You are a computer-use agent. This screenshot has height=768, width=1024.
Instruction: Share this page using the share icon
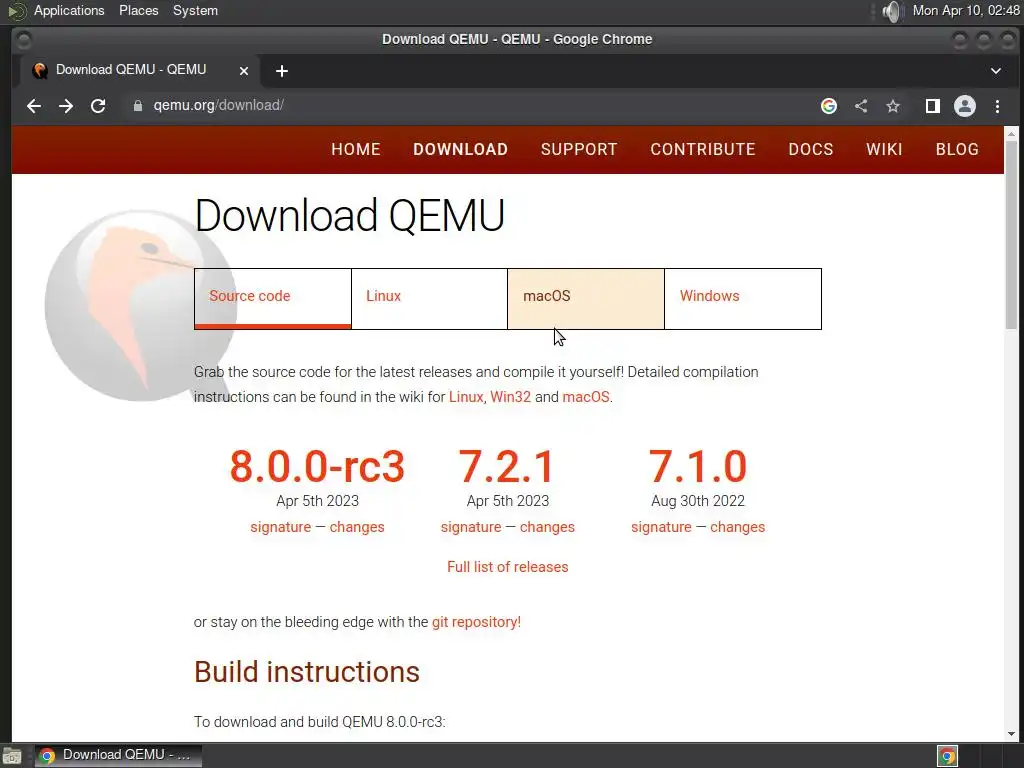pyautogui.click(x=861, y=106)
